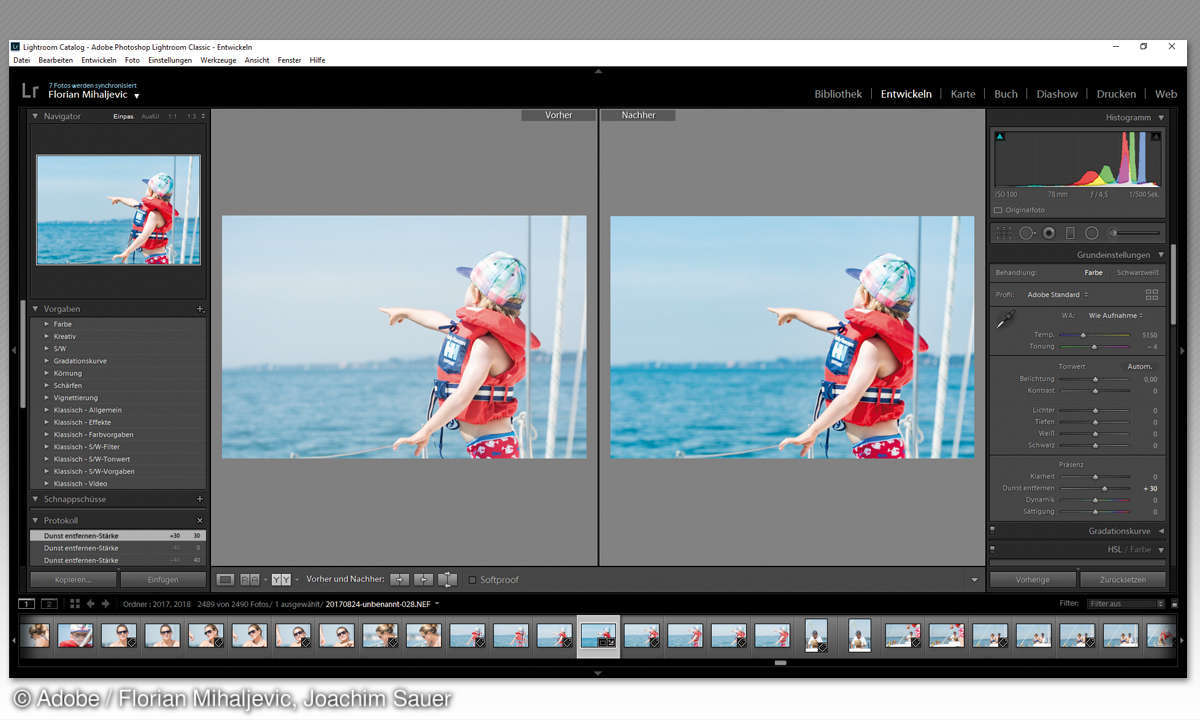The image size is (1200, 720).
Task: Open the Adobe Standard profile dropdown
Action: [1058, 295]
